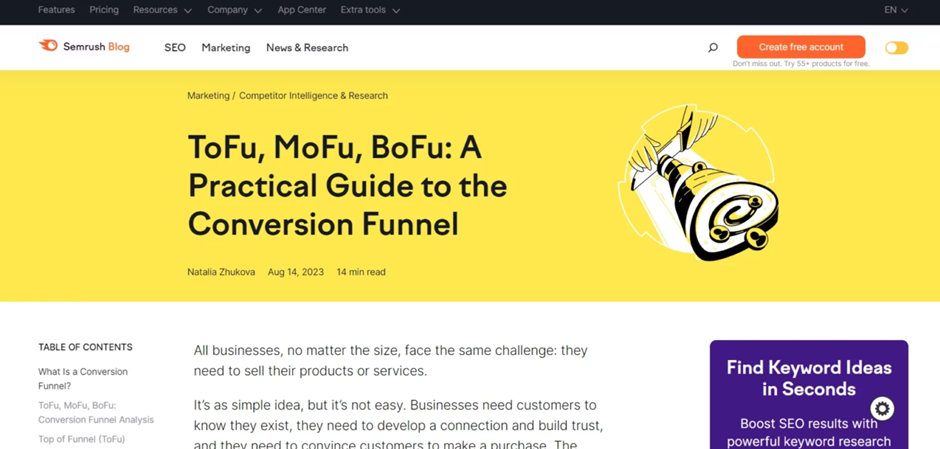
Task: Click the Create free account button
Action: [x=801, y=47]
